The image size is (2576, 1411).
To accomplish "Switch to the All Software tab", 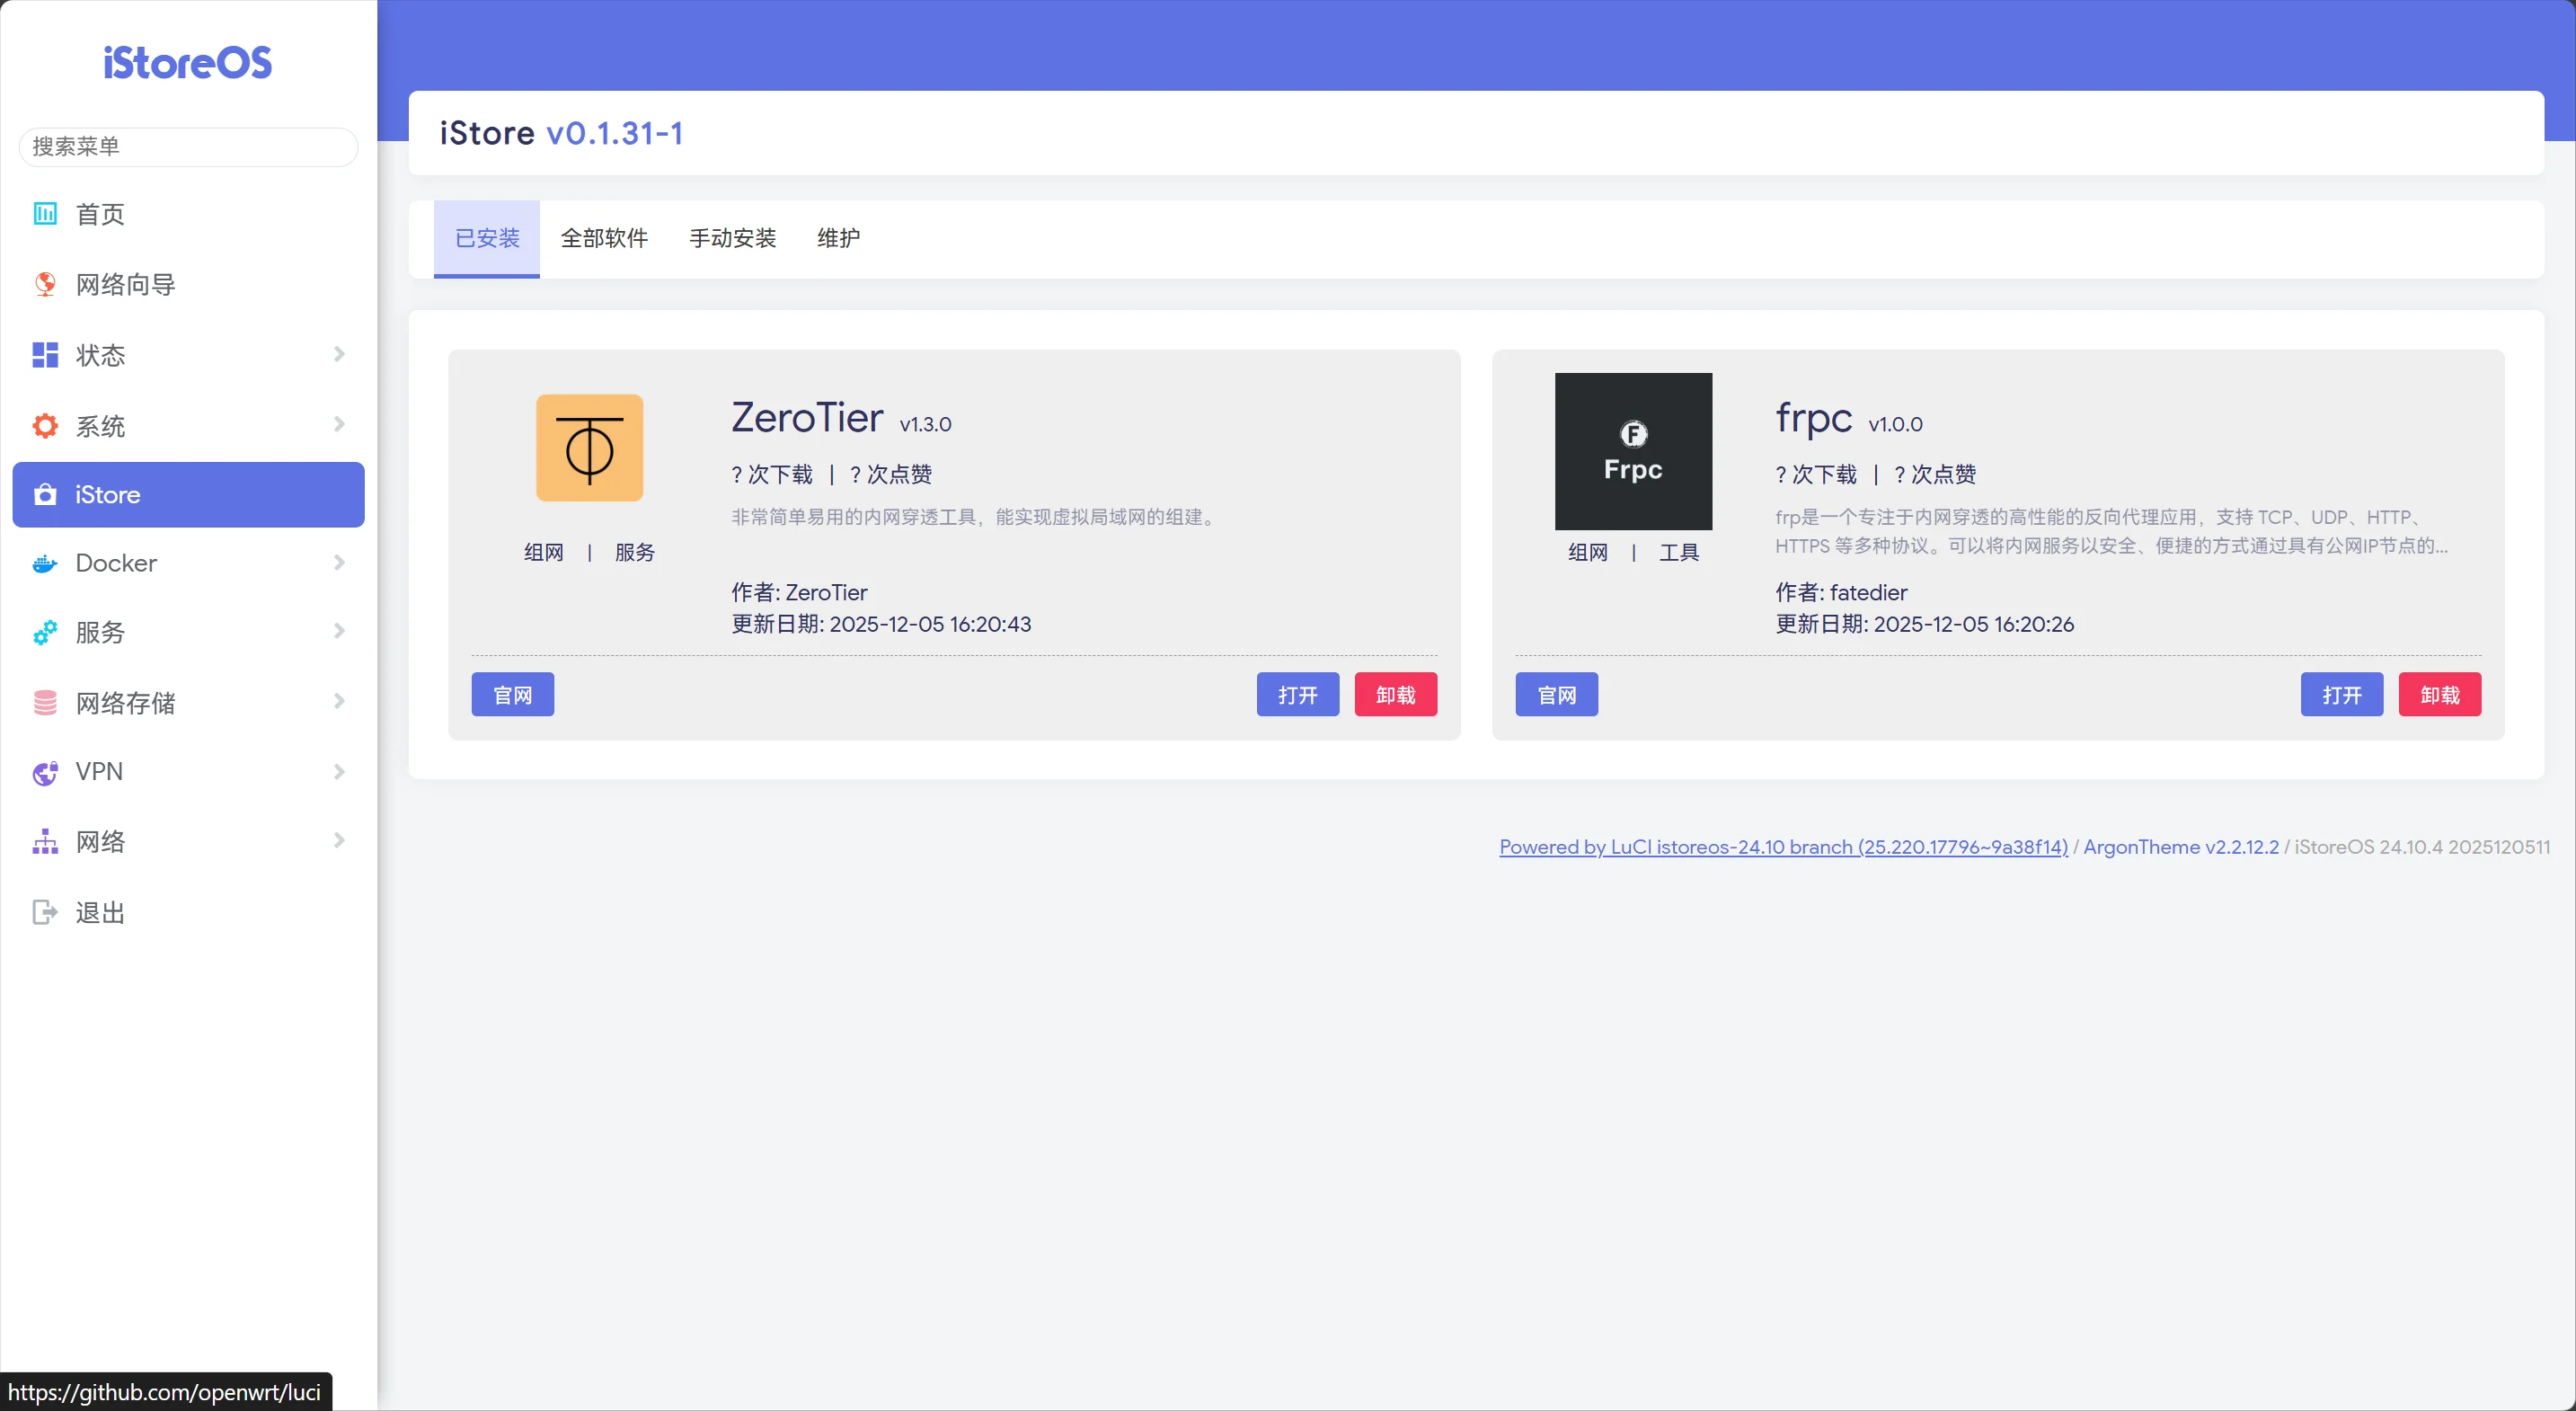I will pyautogui.click(x=604, y=238).
